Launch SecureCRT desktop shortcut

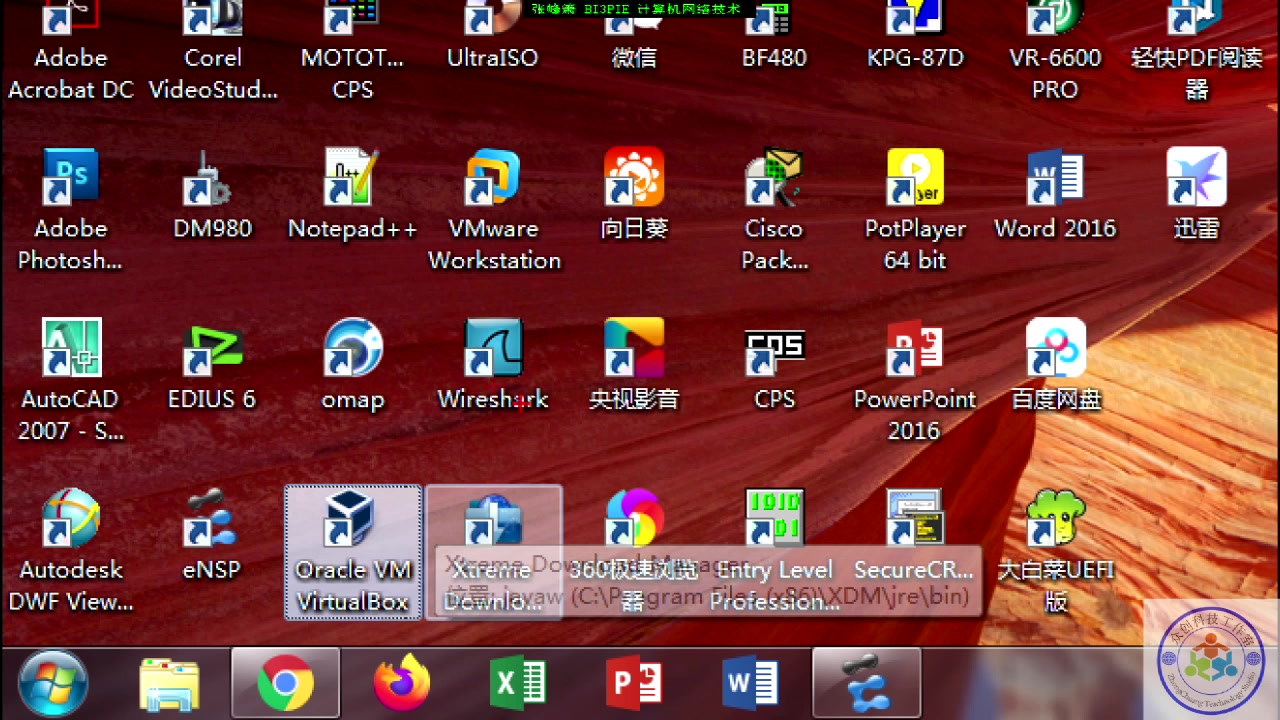tap(915, 537)
